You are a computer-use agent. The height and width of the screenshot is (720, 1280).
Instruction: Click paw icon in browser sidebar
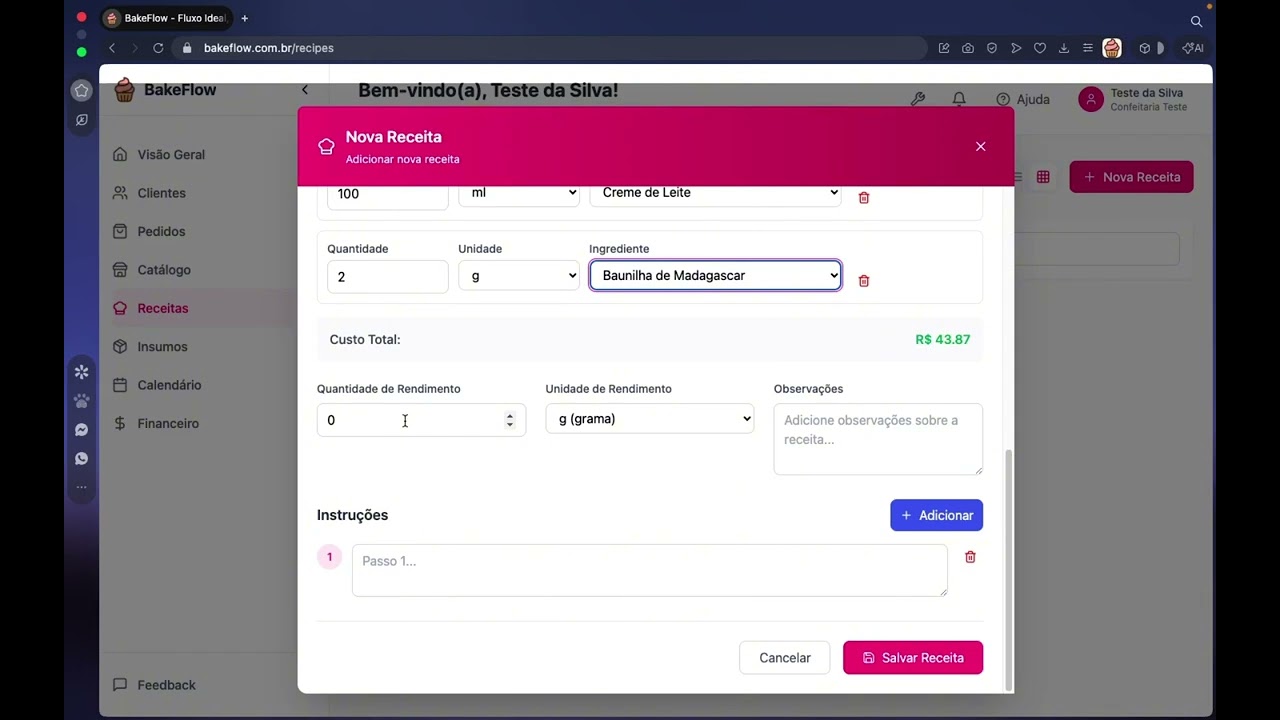(82, 401)
